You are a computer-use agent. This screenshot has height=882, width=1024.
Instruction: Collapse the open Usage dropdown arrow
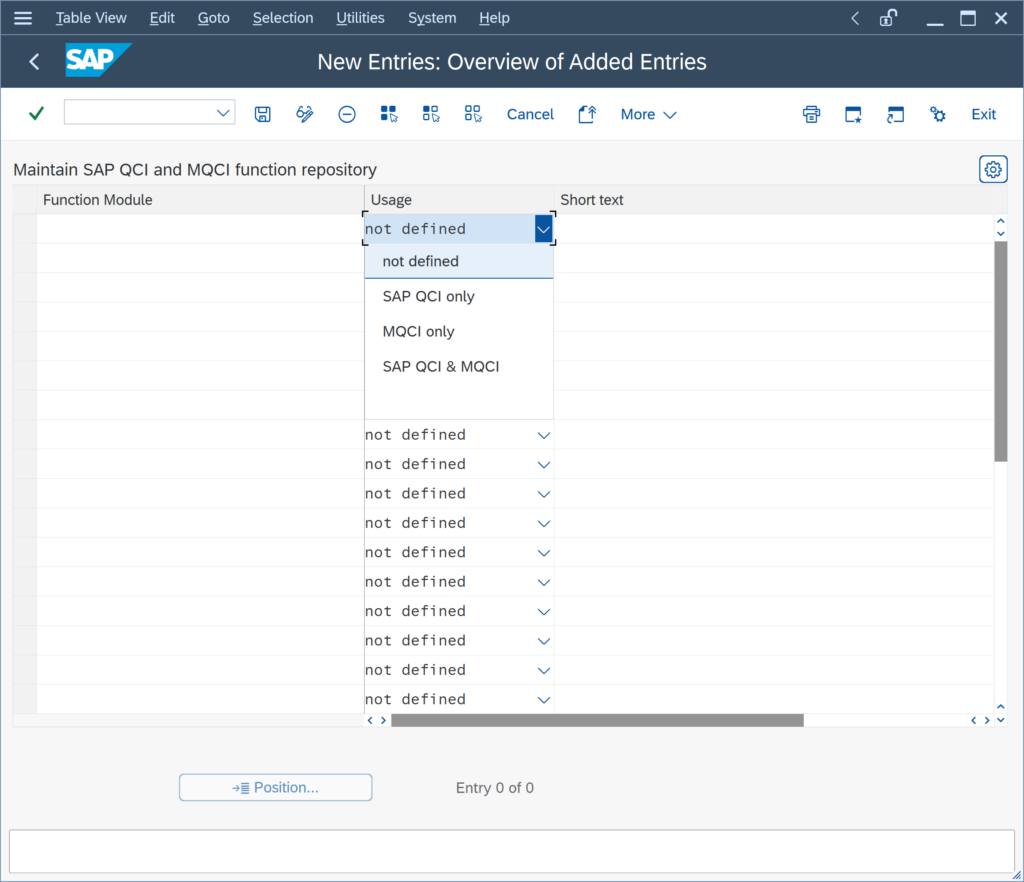[543, 229]
